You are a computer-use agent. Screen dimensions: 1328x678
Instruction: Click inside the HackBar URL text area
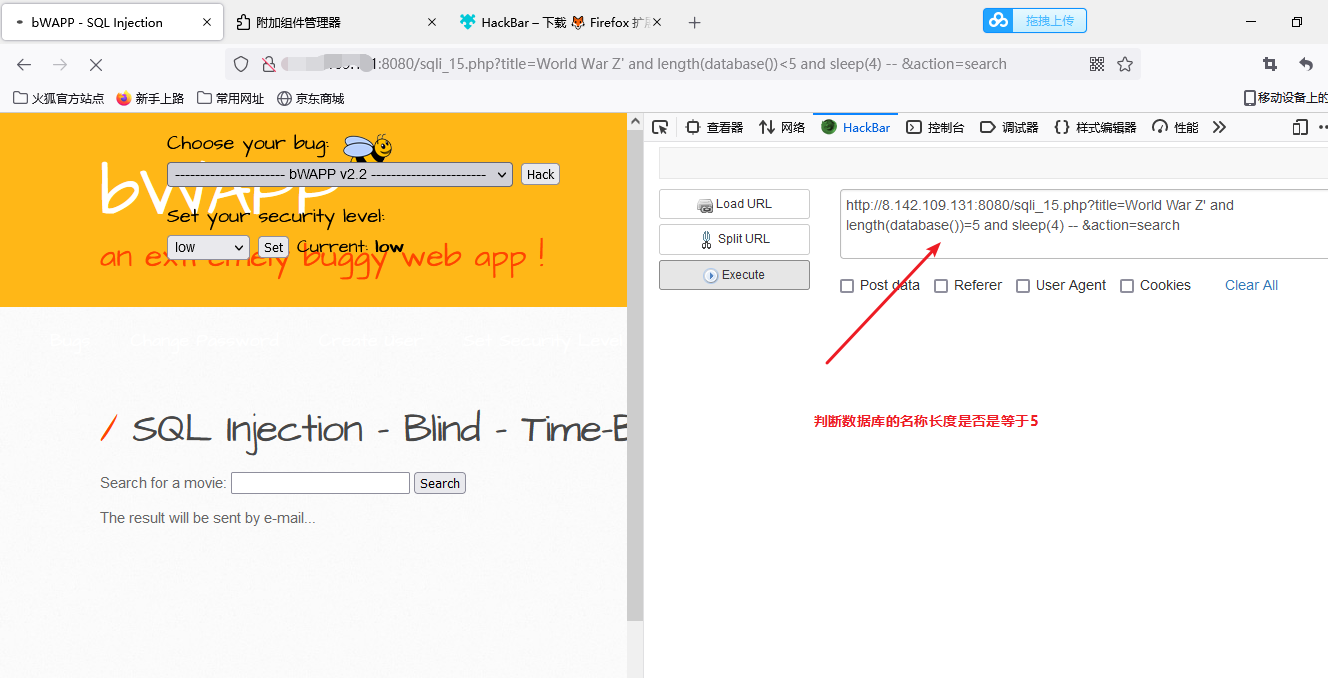point(1084,224)
